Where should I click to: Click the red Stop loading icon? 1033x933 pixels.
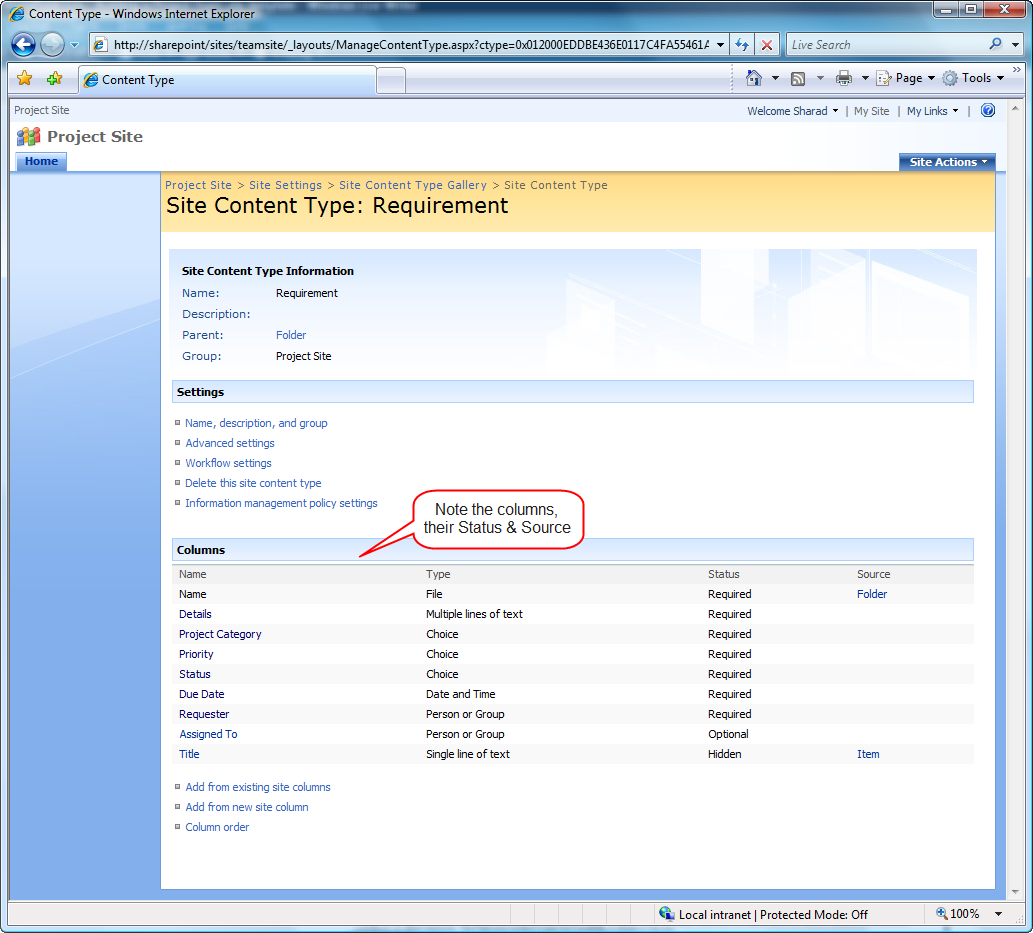(x=767, y=45)
